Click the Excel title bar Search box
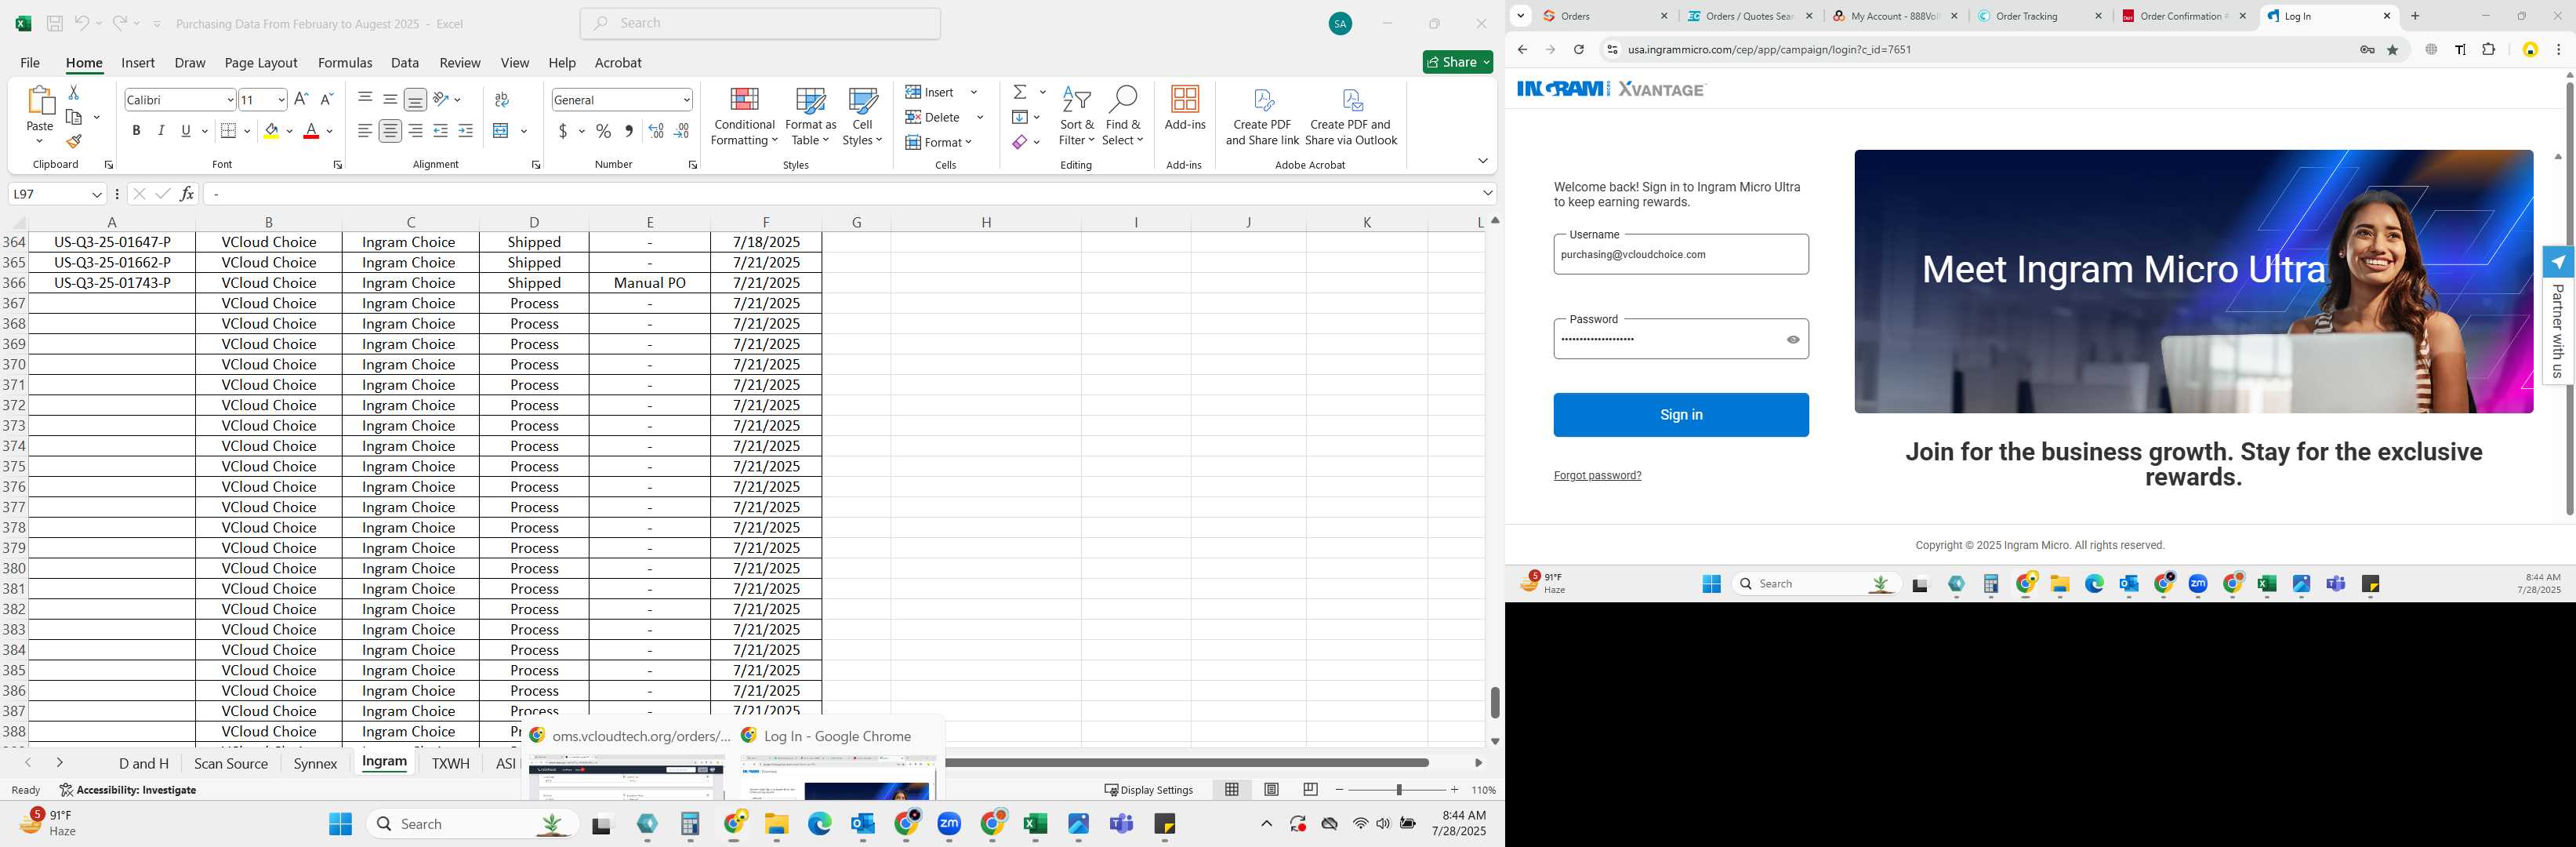Image resolution: width=2576 pixels, height=847 pixels. (760, 23)
